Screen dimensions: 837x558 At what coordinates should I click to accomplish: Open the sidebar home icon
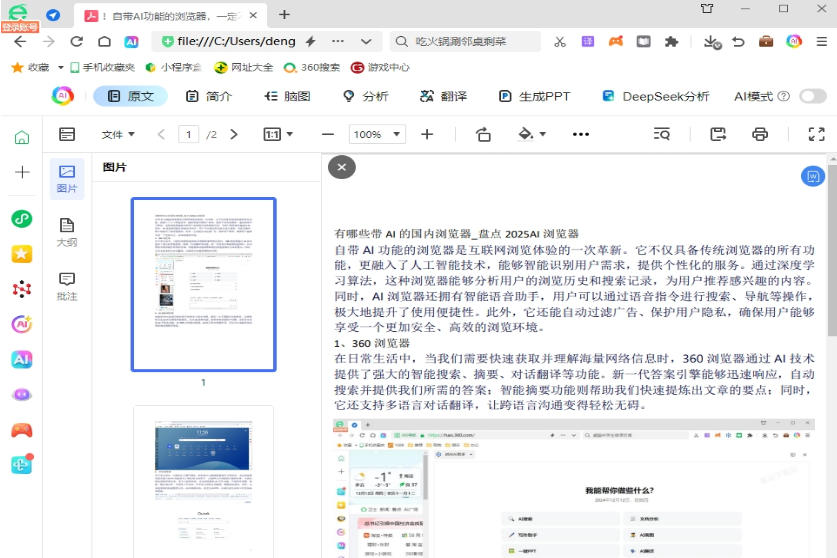tap(22, 138)
